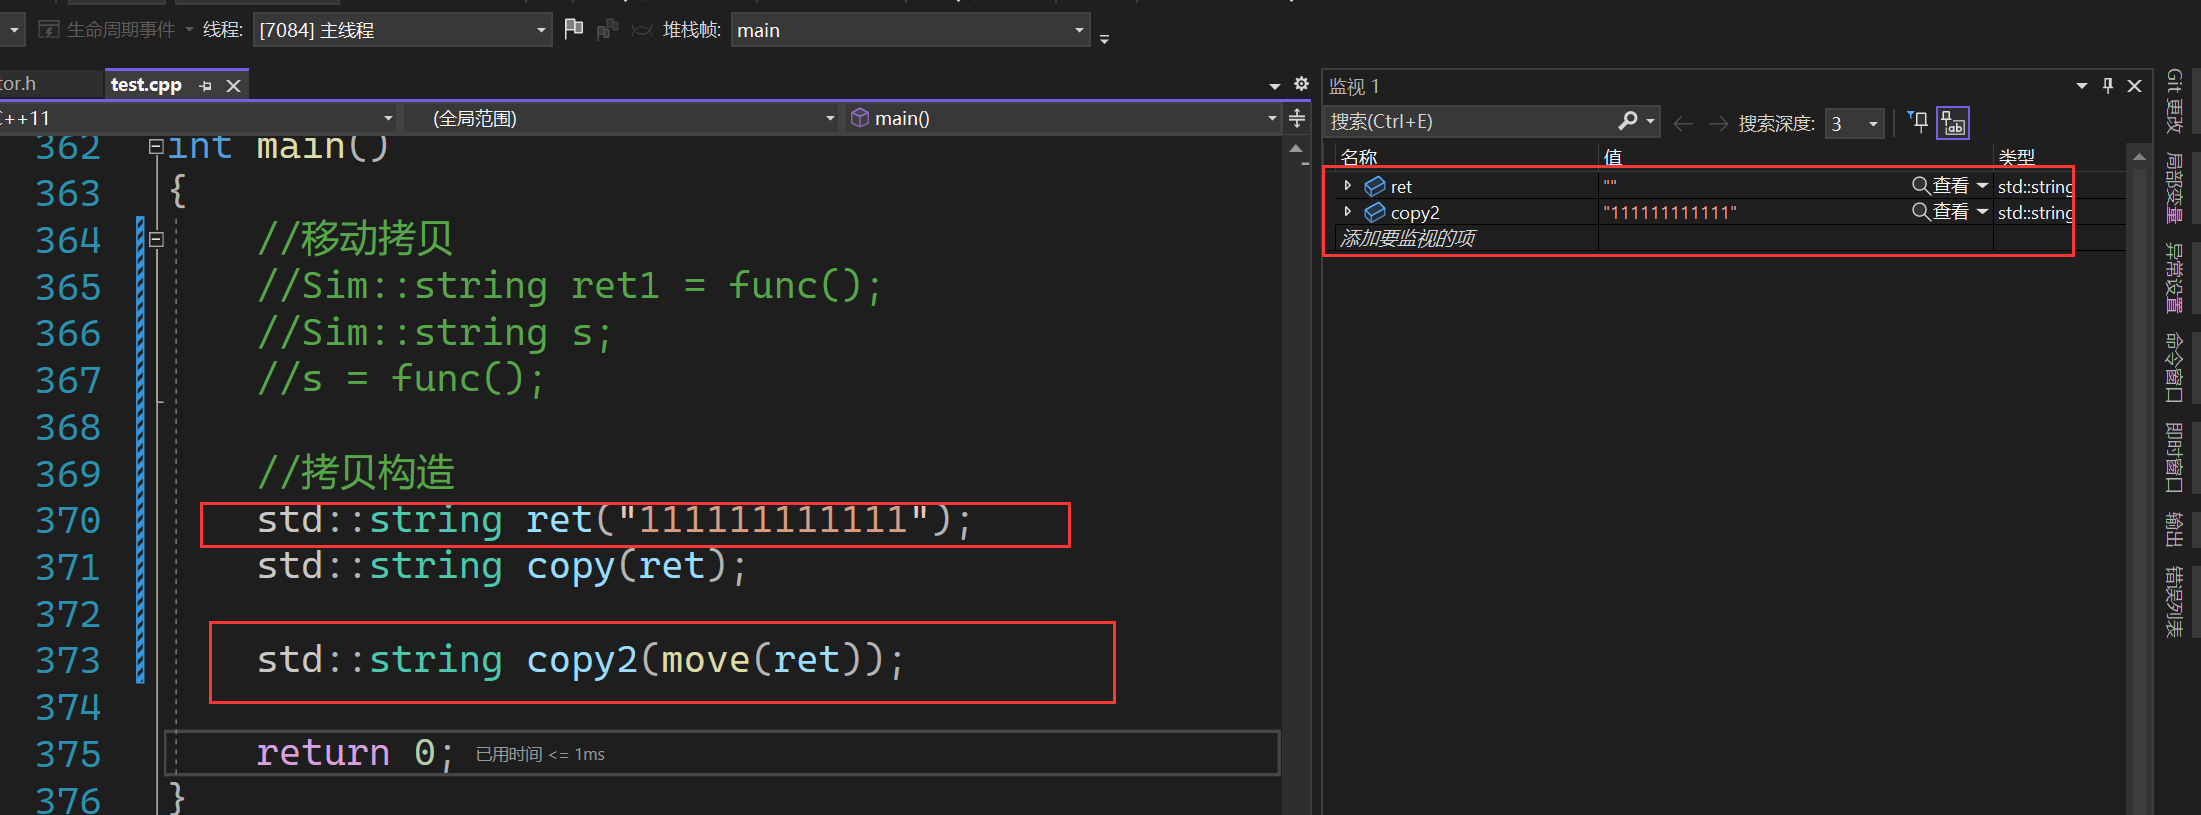Open search options dropdown in Watch search
Viewport: 2201px width, 815px height.
coord(1651,121)
